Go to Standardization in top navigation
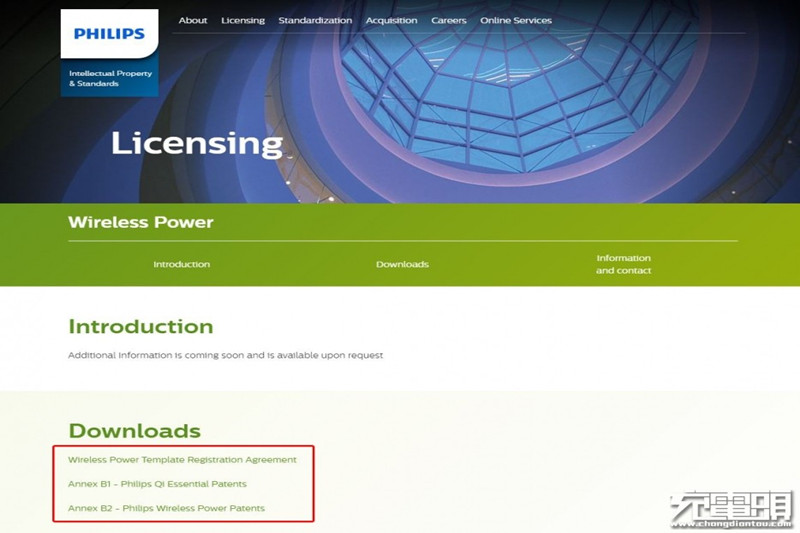This screenshot has width=800, height=533. pyautogui.click(x=315, y=20)
